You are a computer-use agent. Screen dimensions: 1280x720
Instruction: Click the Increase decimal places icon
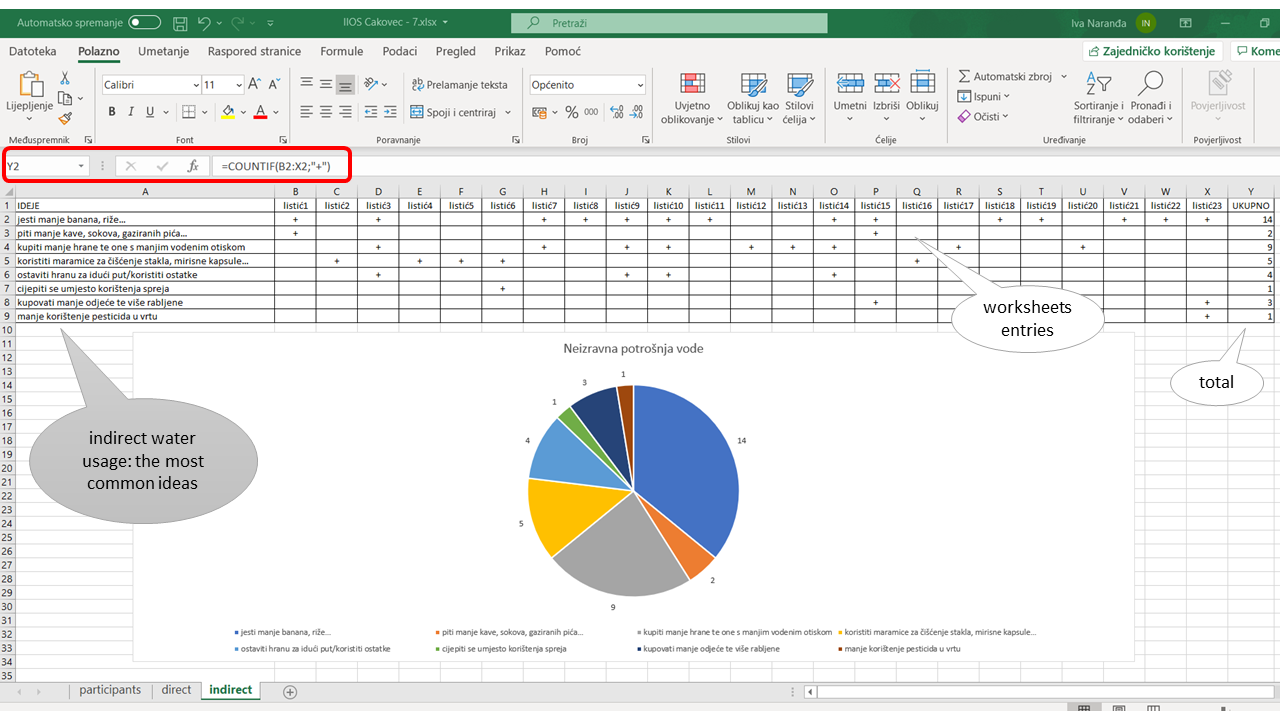[x=617, y=112]
